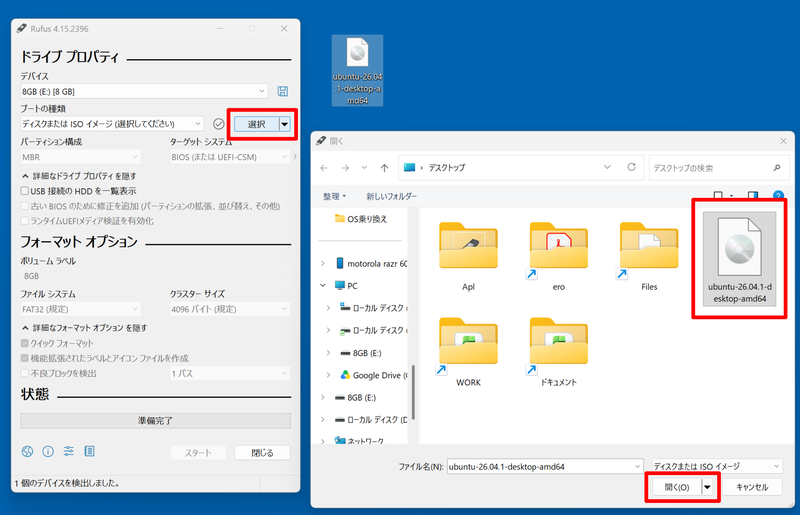Click the 開く(O) button
800x515 pixels.
tap(677, 487)
